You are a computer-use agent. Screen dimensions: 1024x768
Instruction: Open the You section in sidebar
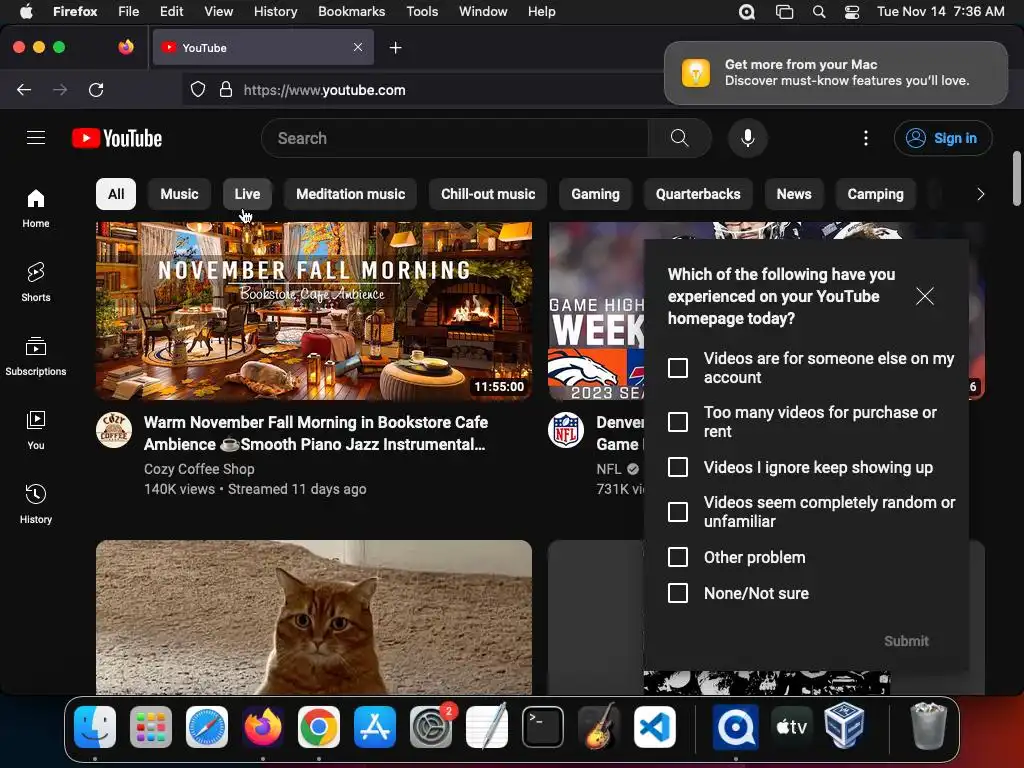[x=36, y=430]
